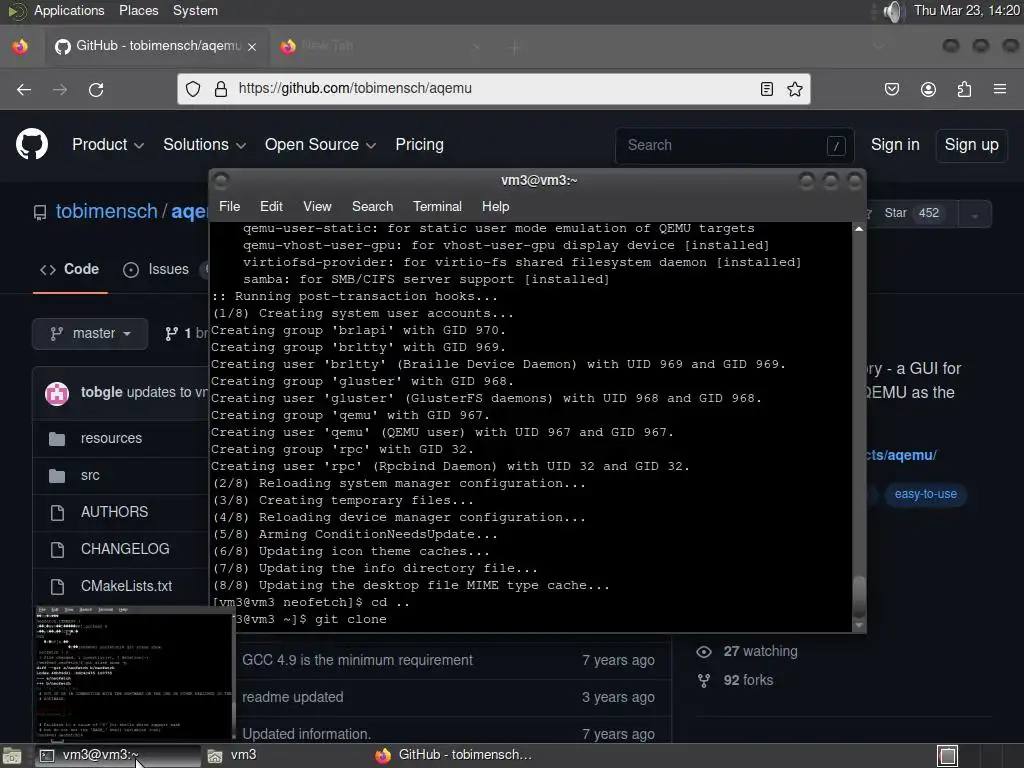Click the fork icon beside 92 forks
The height and width of the screenshot is (768, 1024).
tap(704, 680)
